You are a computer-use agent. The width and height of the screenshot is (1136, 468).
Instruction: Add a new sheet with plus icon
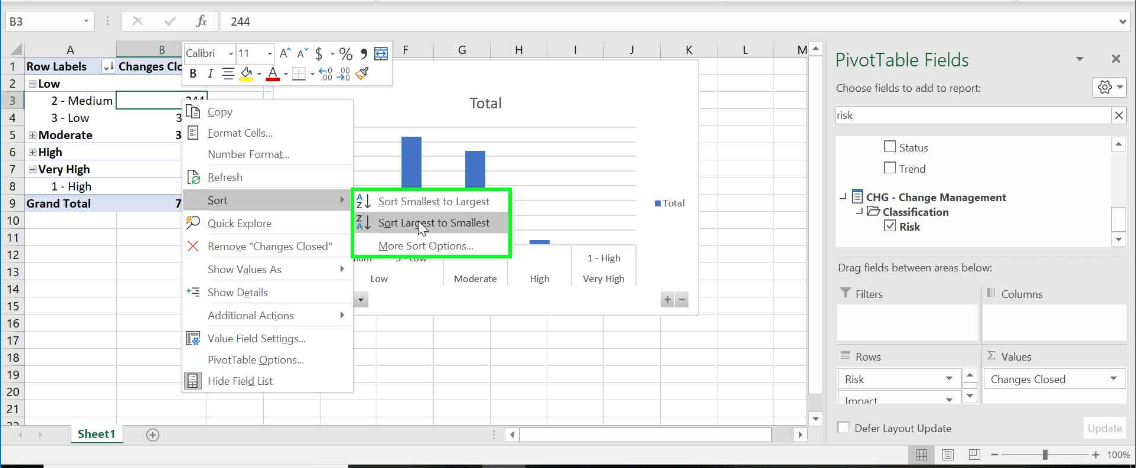(152, 435)
